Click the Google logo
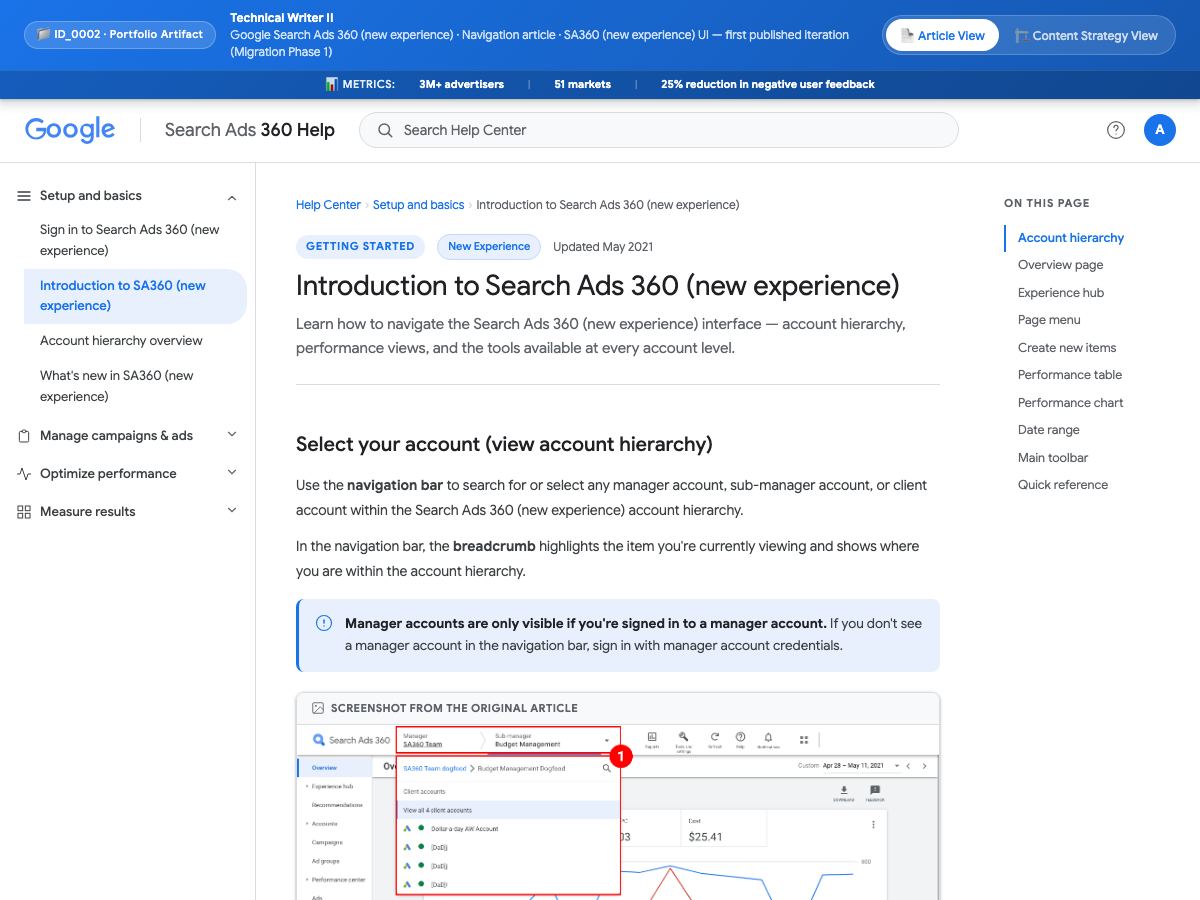This screenshot has height=900, width=1200. pyautogui.click(x=70, y=130)
